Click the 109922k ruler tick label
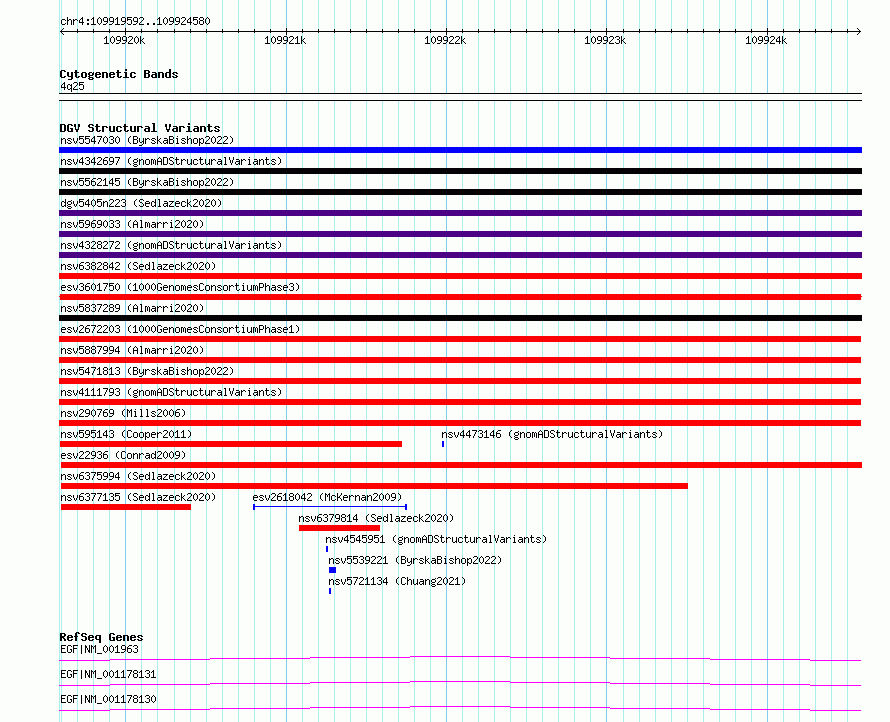The image size is (890, 722). 445,40
